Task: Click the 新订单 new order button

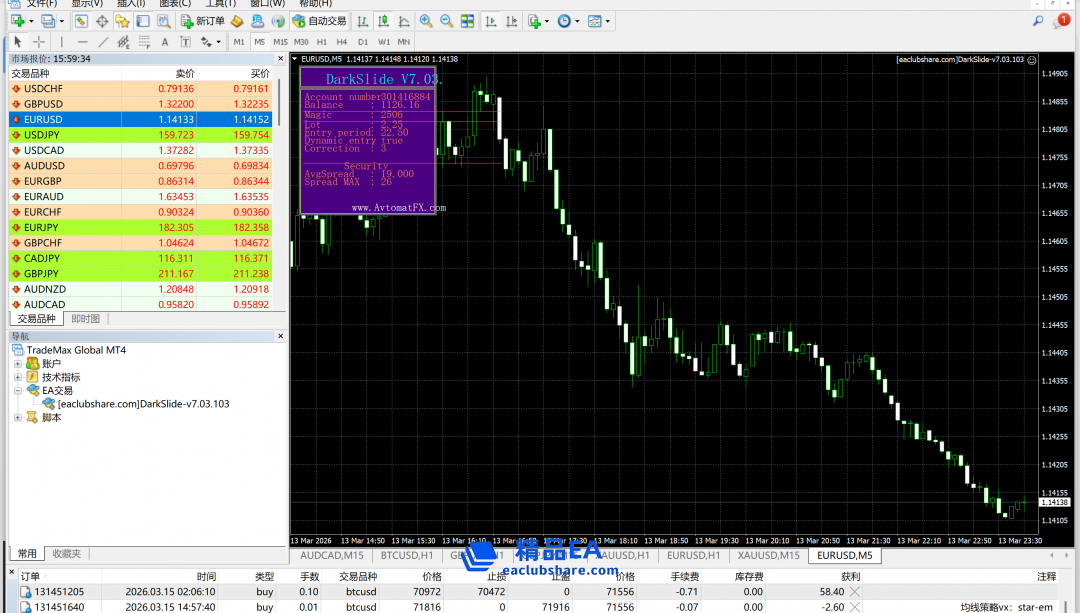Action: [203, 21]
